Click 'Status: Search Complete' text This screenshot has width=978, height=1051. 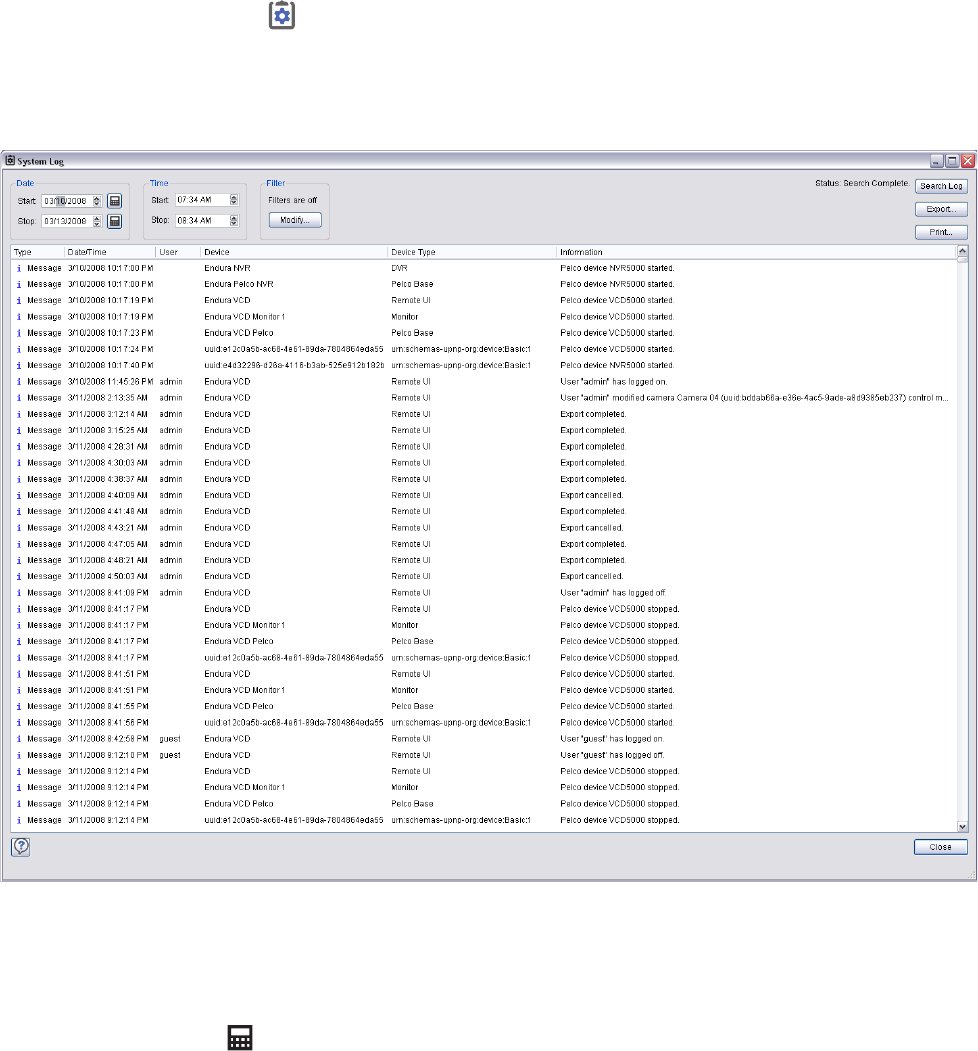[x=862, y=183]
